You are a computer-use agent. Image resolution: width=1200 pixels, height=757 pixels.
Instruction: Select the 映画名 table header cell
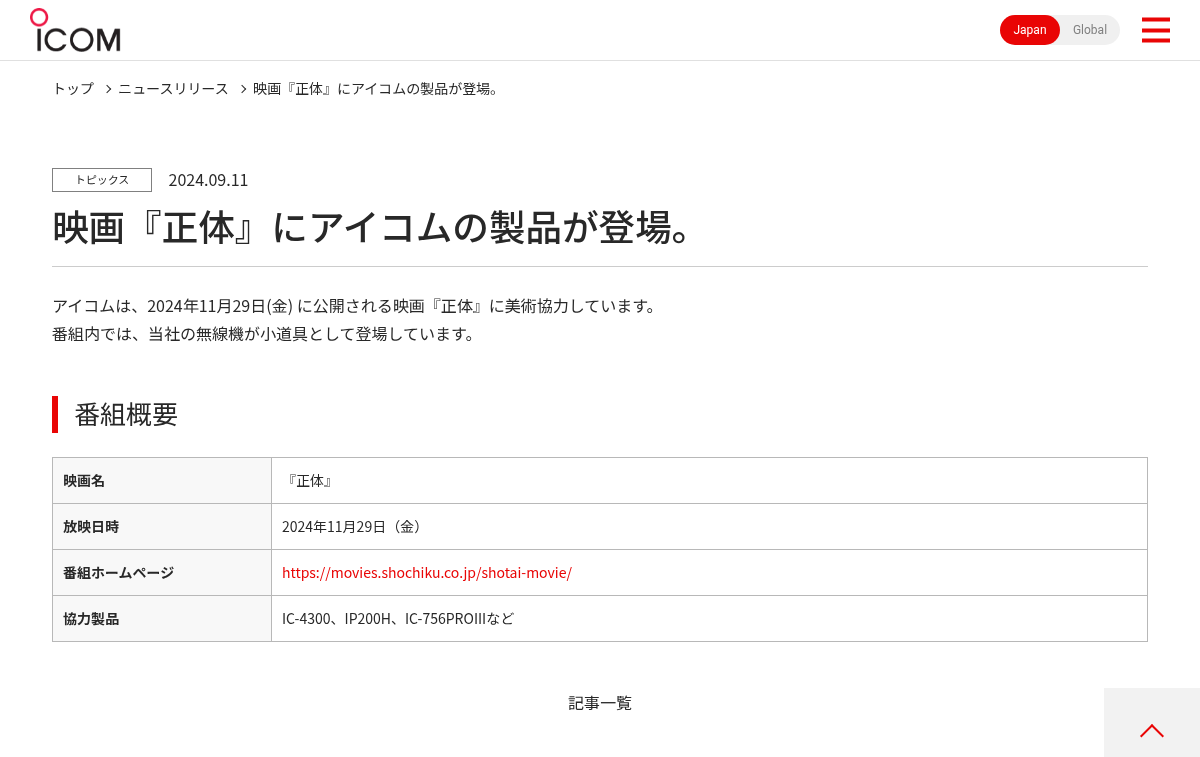click(x=162, y=481)
